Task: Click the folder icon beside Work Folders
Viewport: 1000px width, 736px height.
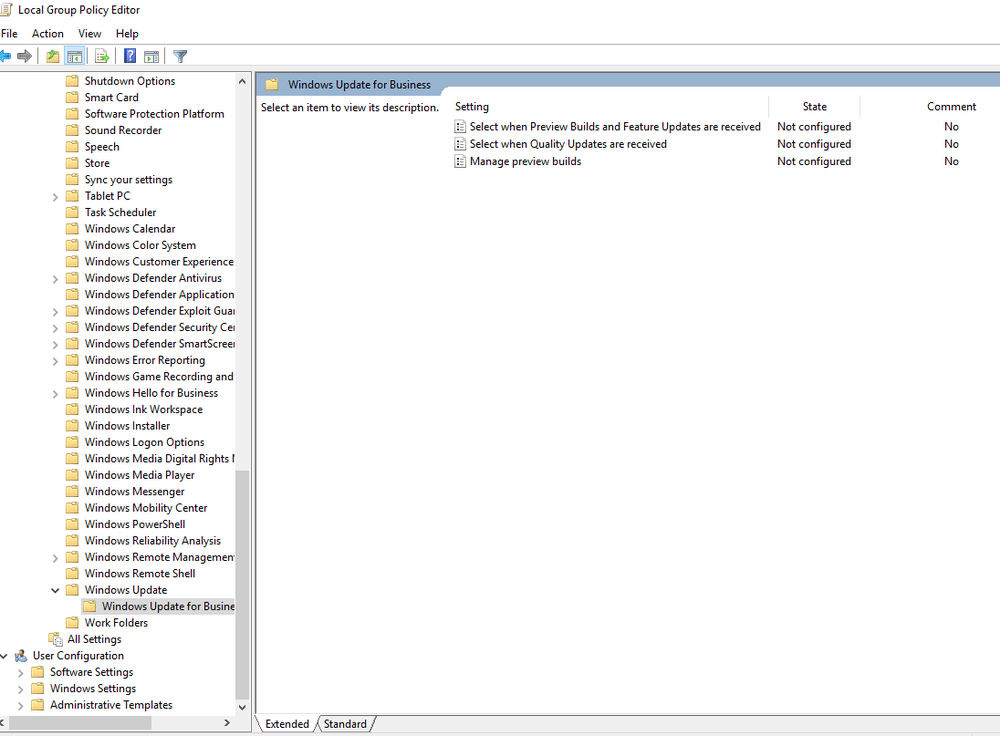Action: point(73,622)
